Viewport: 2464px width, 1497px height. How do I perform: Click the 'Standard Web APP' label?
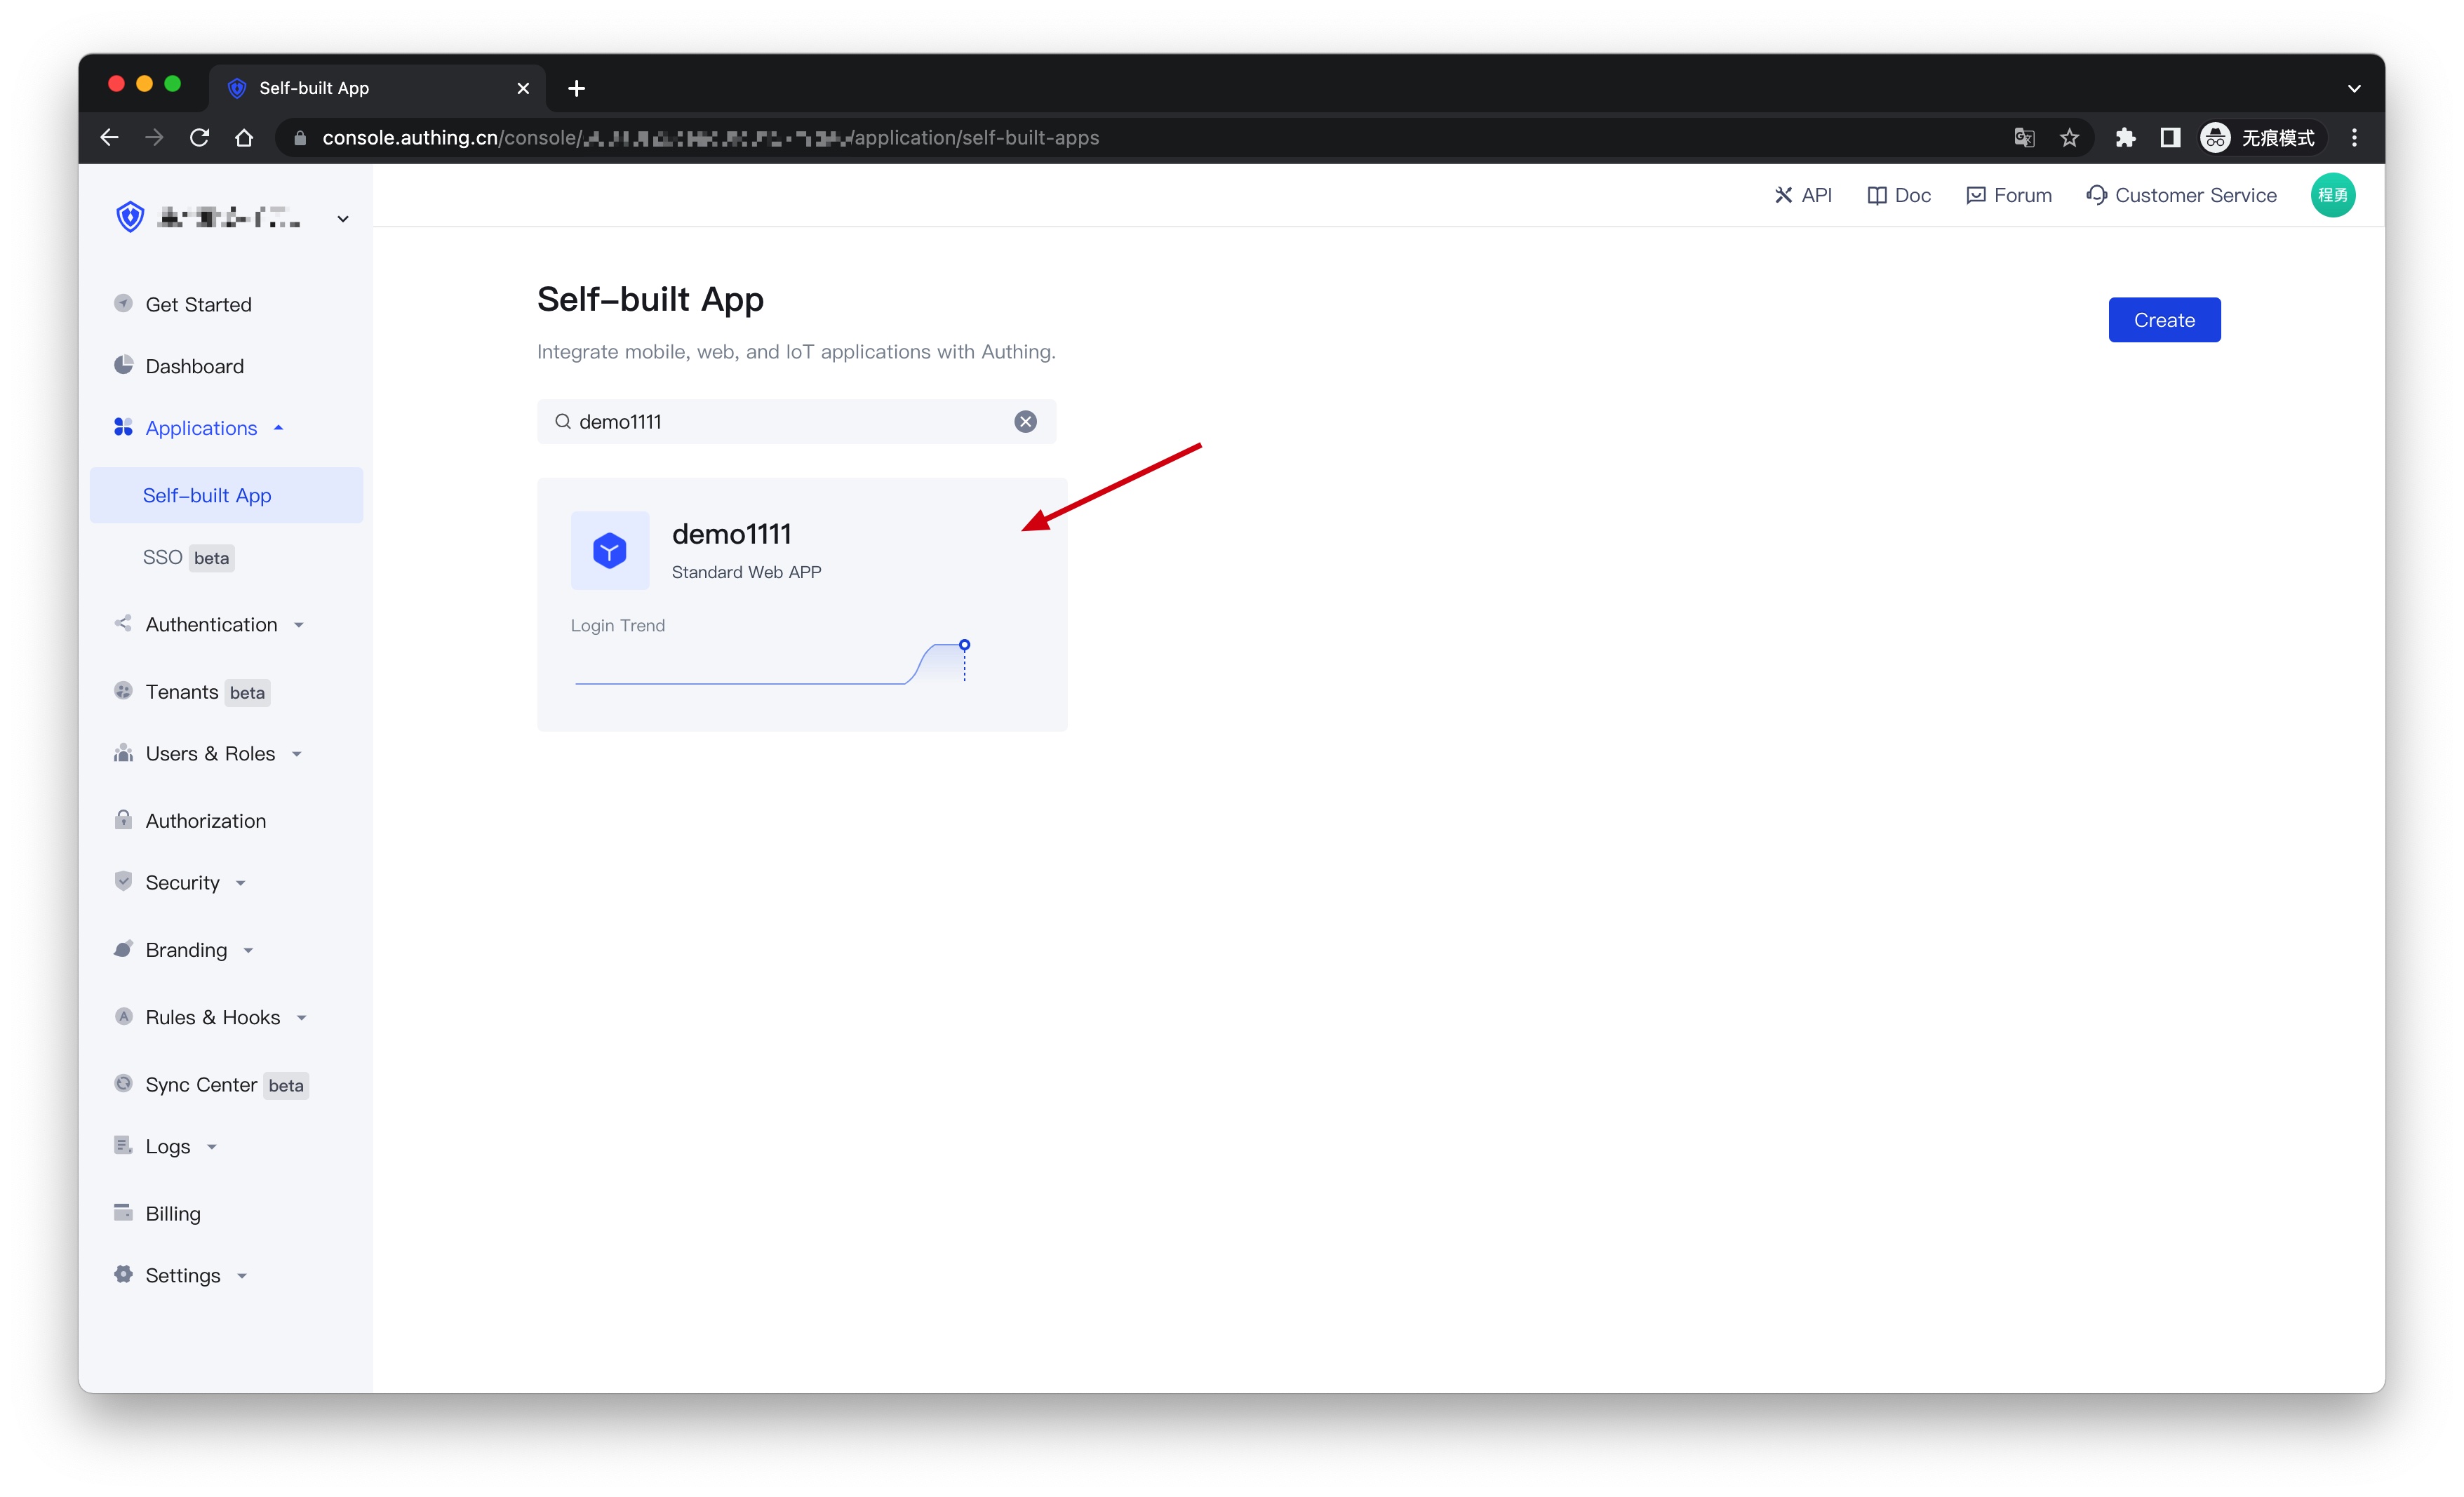(x=746, y=572)
